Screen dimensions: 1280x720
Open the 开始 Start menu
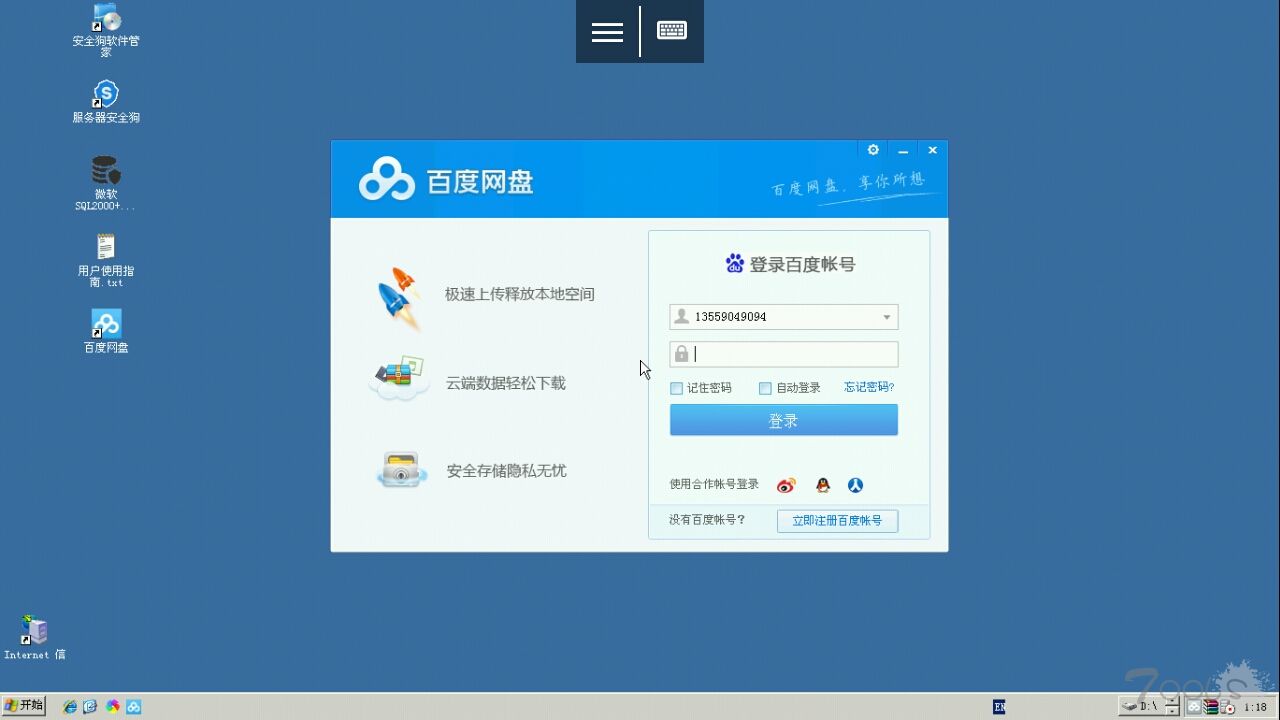pos(24,705)
